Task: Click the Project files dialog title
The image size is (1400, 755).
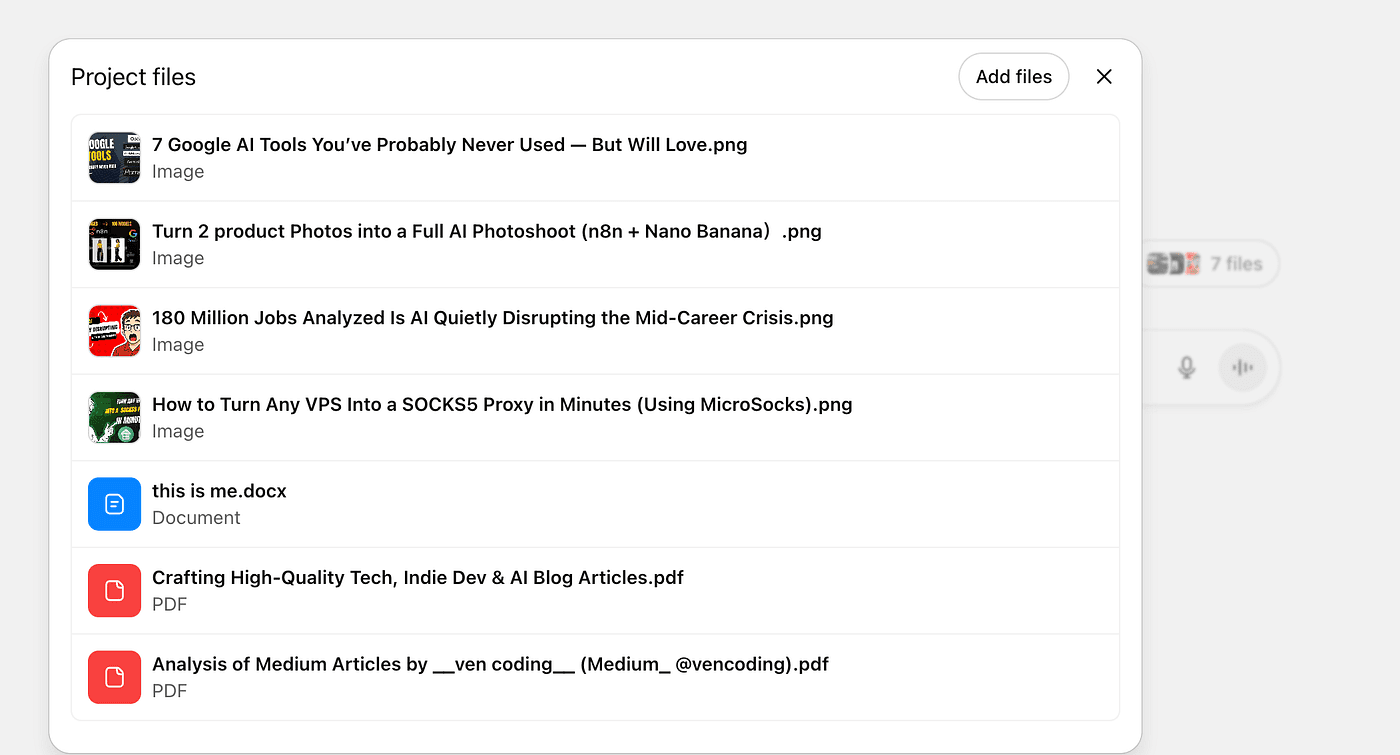Action: pos(133,77)
